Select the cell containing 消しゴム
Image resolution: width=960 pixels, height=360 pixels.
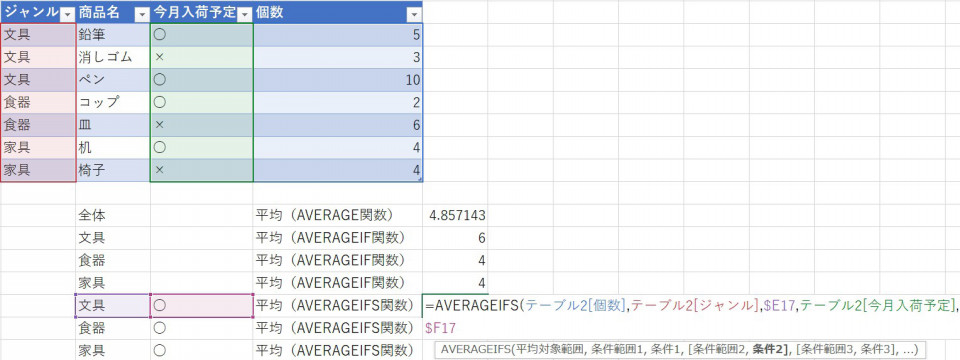point(113,57)
